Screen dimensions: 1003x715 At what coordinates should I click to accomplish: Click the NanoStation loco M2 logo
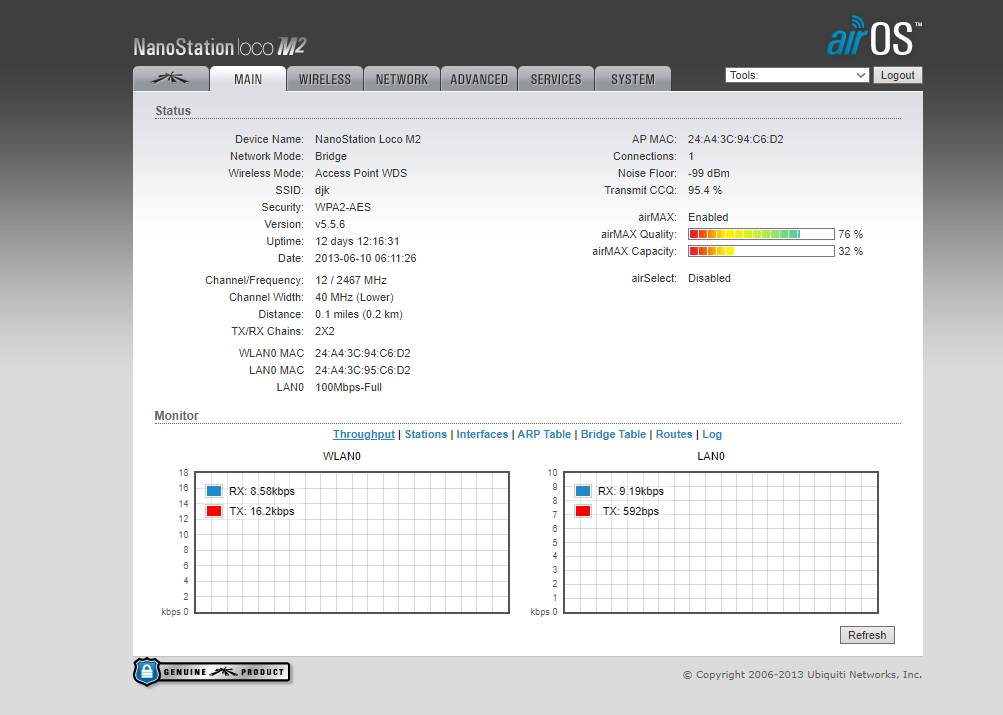(219, 47)
